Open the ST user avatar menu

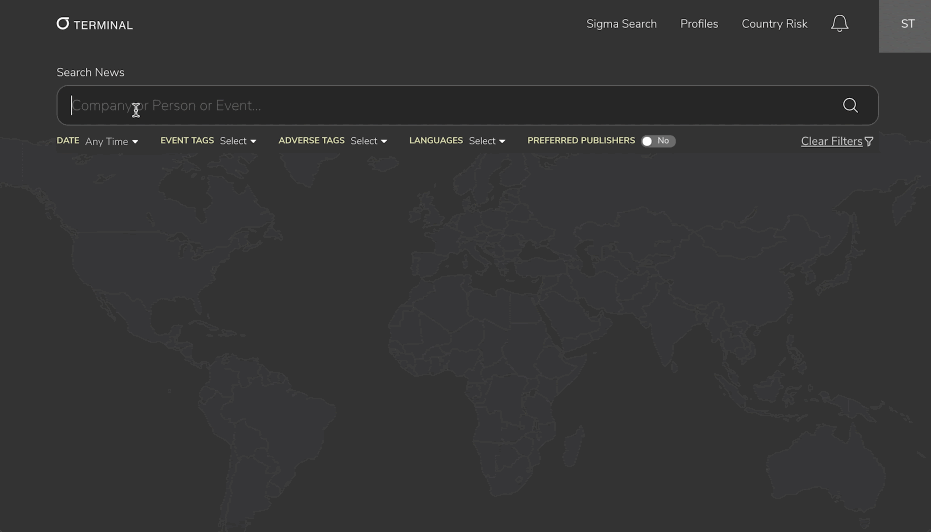(906, 25)
